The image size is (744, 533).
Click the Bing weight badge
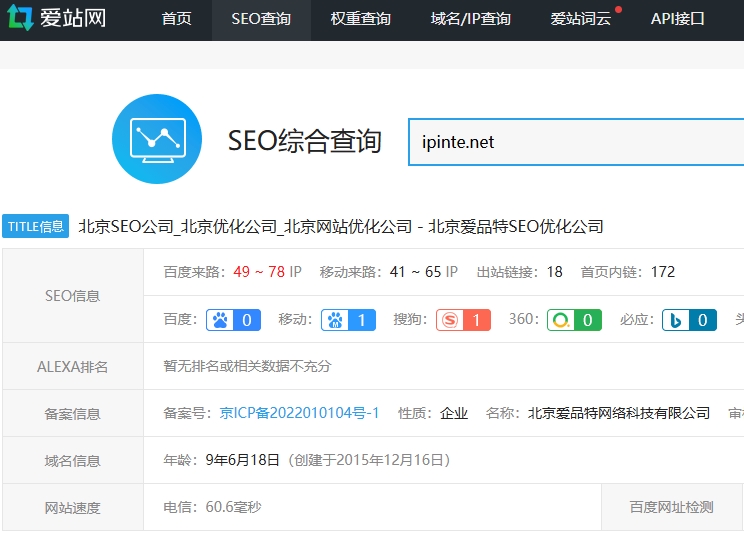tap(689, 320)
